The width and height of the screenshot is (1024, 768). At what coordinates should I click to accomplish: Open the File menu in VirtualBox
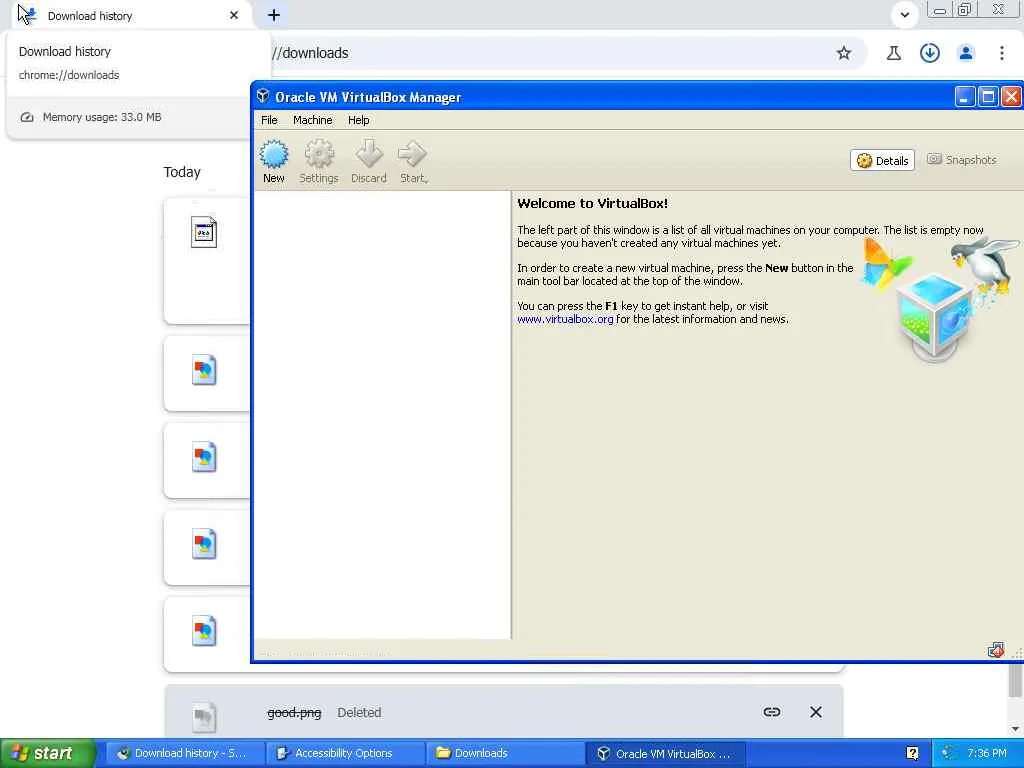269,120
